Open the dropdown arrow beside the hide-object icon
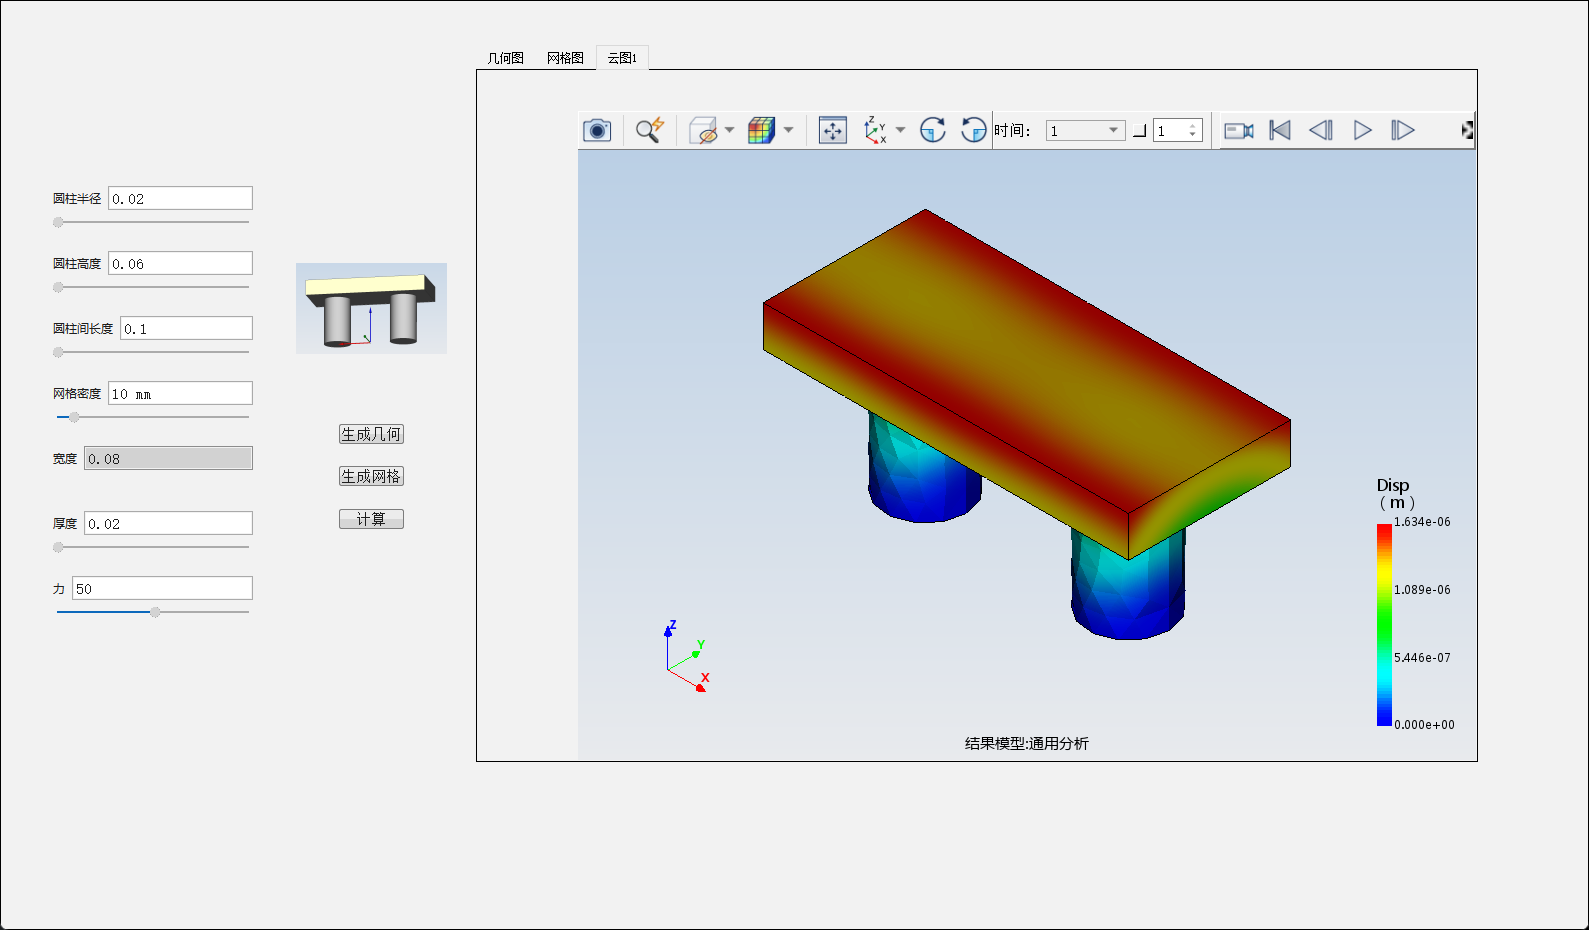Viewport: 1589px width, 930px height. coord(730,130)
